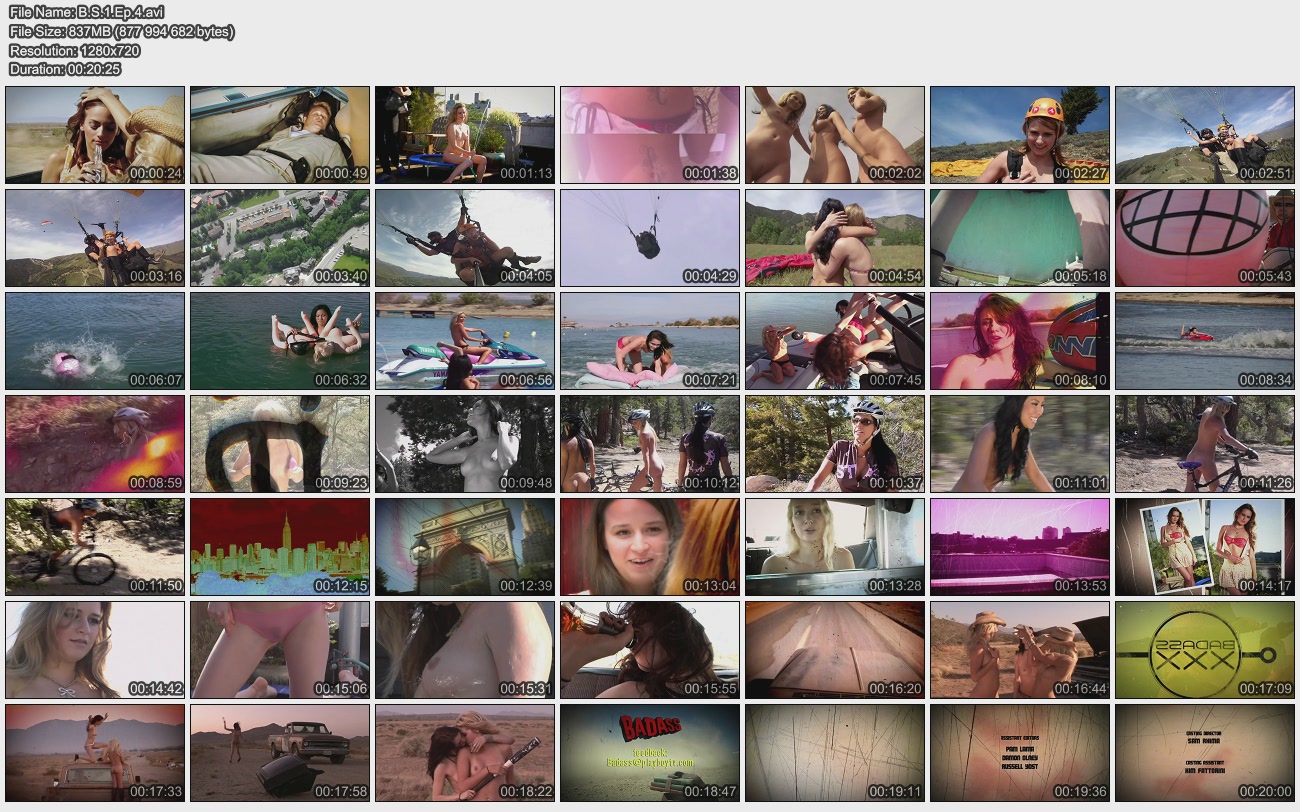This screenshot has height=812, width=1300.
Task: Select the lake wake thumbnail at 00:08:34
Action: (x=1204, y=341)
